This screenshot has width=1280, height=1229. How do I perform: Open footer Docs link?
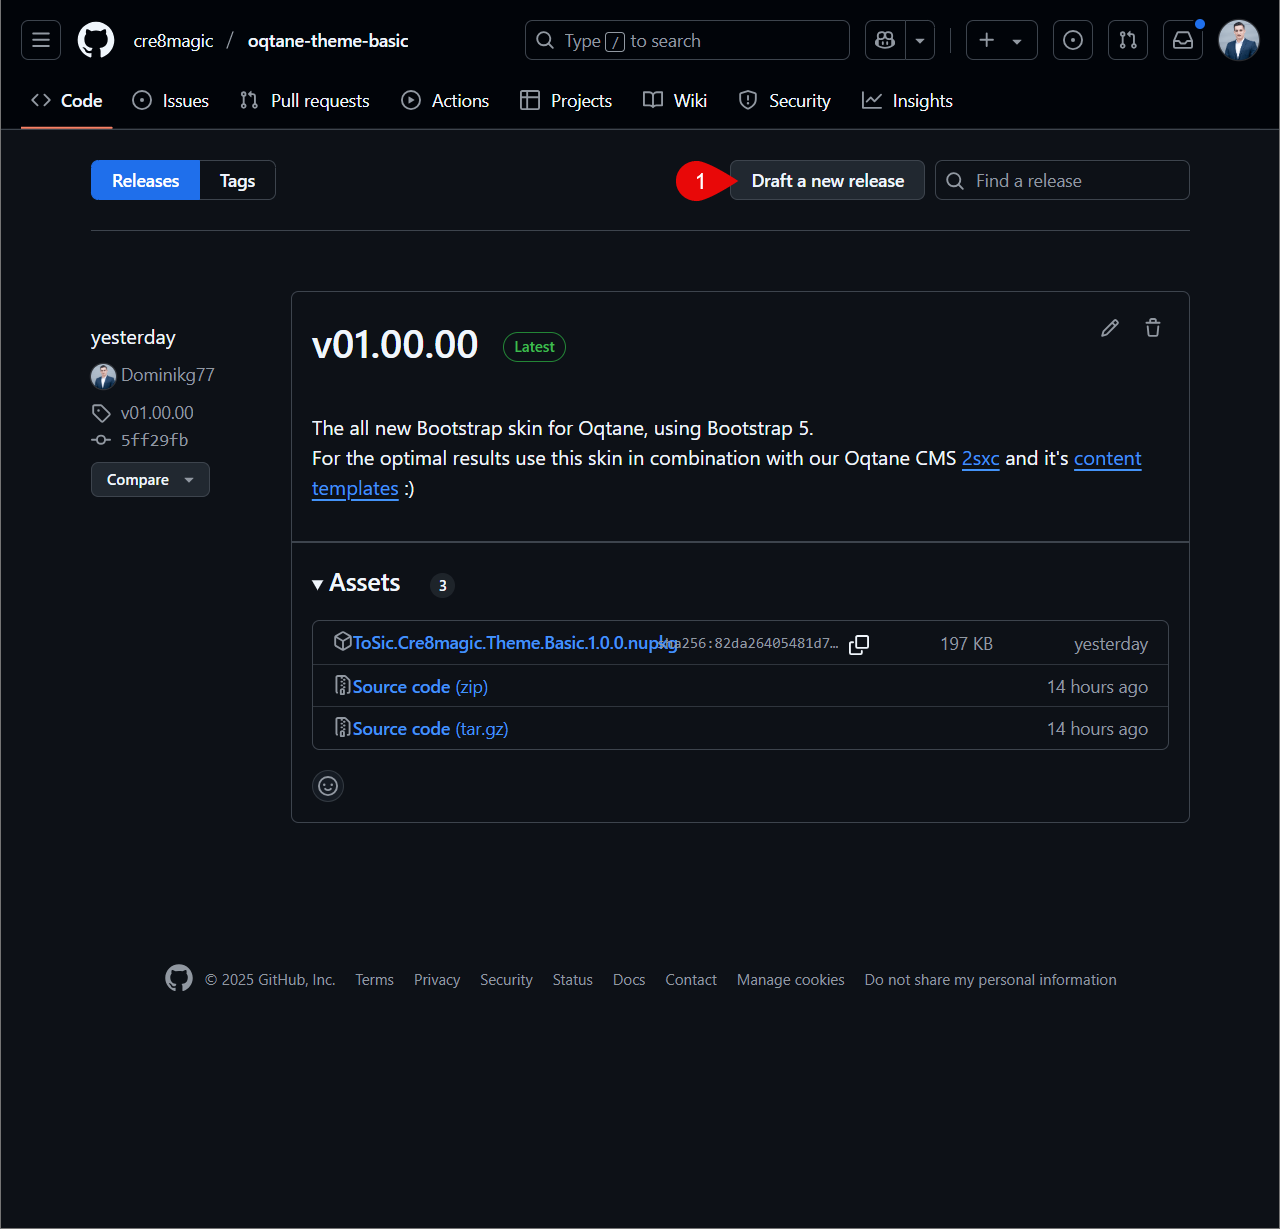coord(629,980)
